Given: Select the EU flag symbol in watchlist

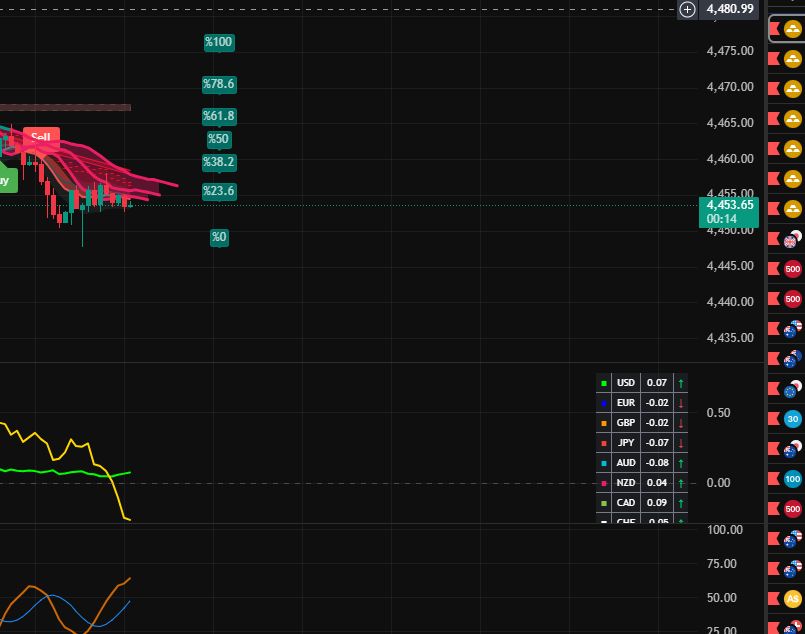Looking at the screenshot, I should [792, 390].
